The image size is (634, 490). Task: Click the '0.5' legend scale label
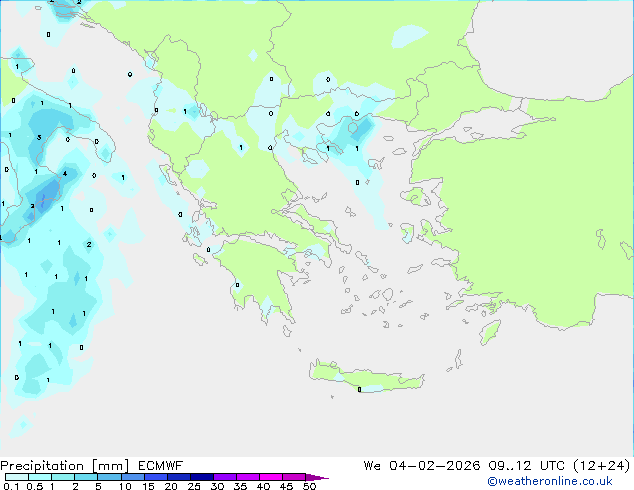35,486
